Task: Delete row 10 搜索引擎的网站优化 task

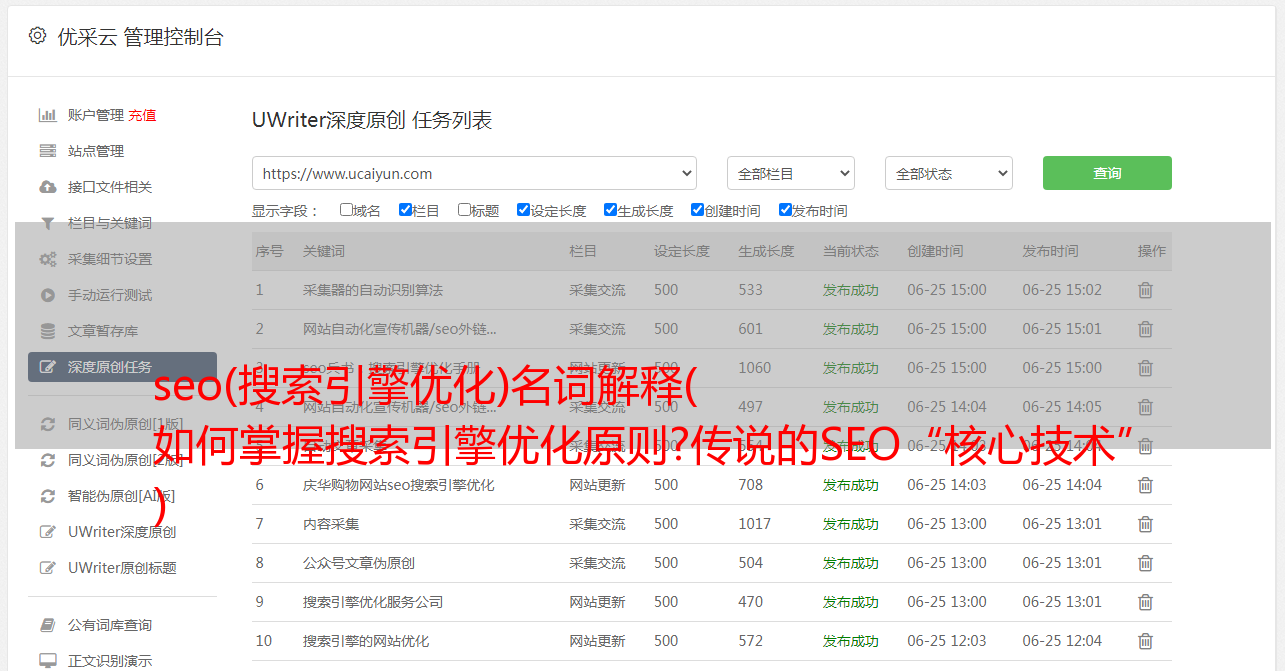Action: (x=1146, y=641)
